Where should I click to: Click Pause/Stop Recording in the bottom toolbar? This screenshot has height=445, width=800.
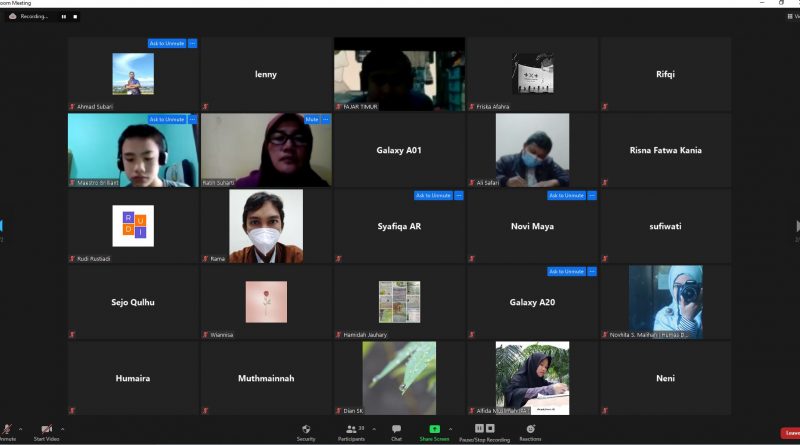pyautogui.click(x=484, y=431)
